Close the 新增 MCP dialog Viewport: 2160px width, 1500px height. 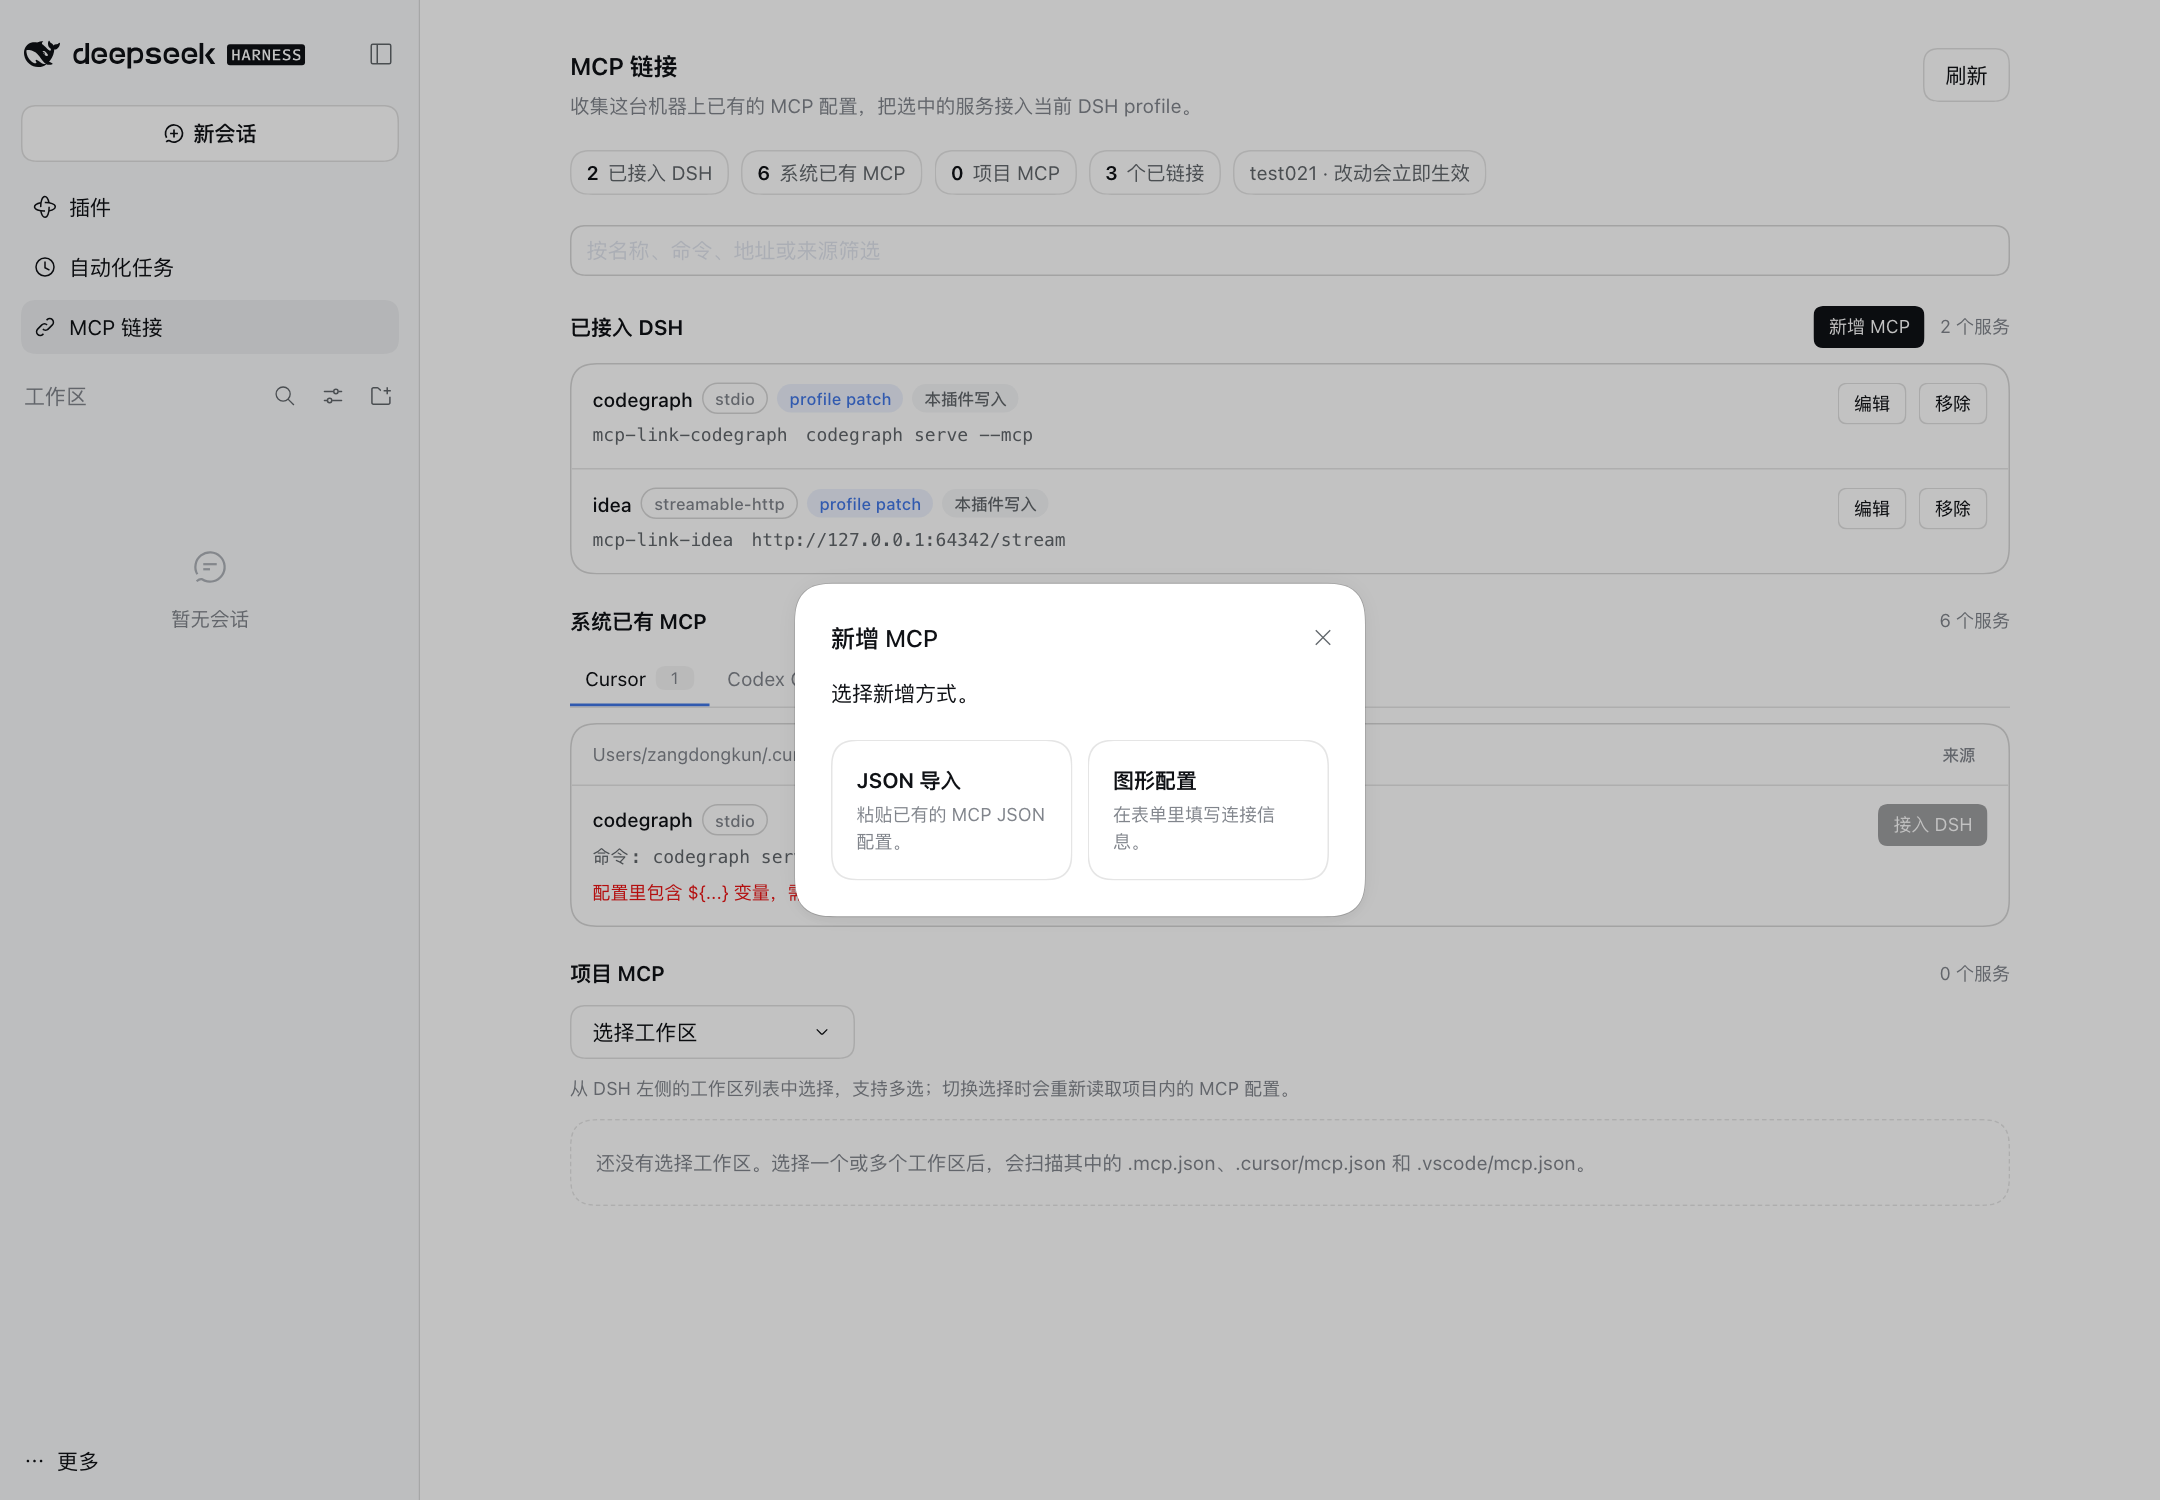tap(1322, 638)
